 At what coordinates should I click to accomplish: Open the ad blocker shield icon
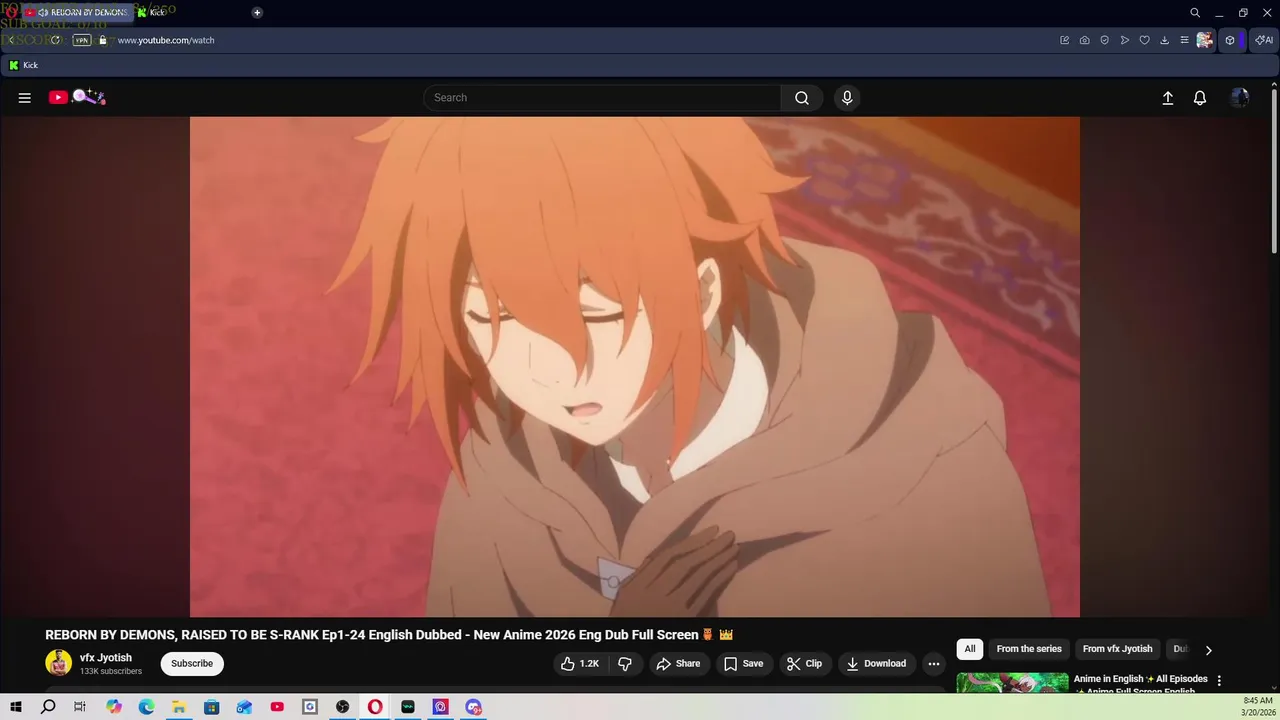click(x=1105, y=40)
